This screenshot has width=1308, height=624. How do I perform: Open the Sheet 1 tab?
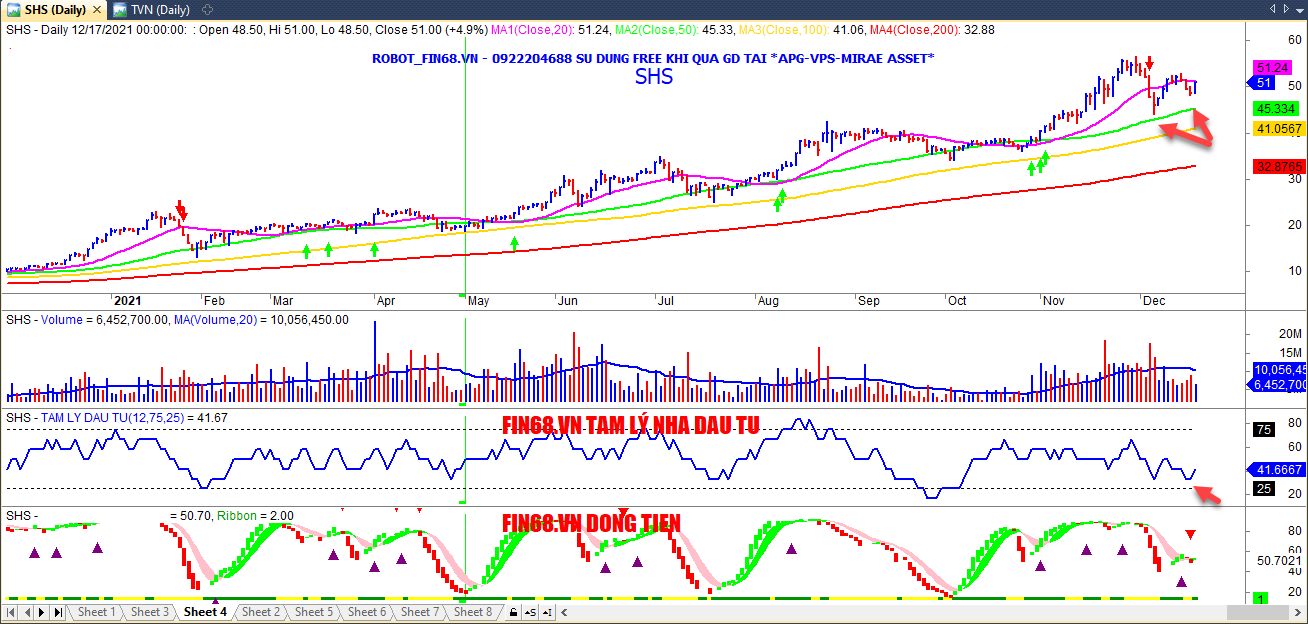[96, 612]
